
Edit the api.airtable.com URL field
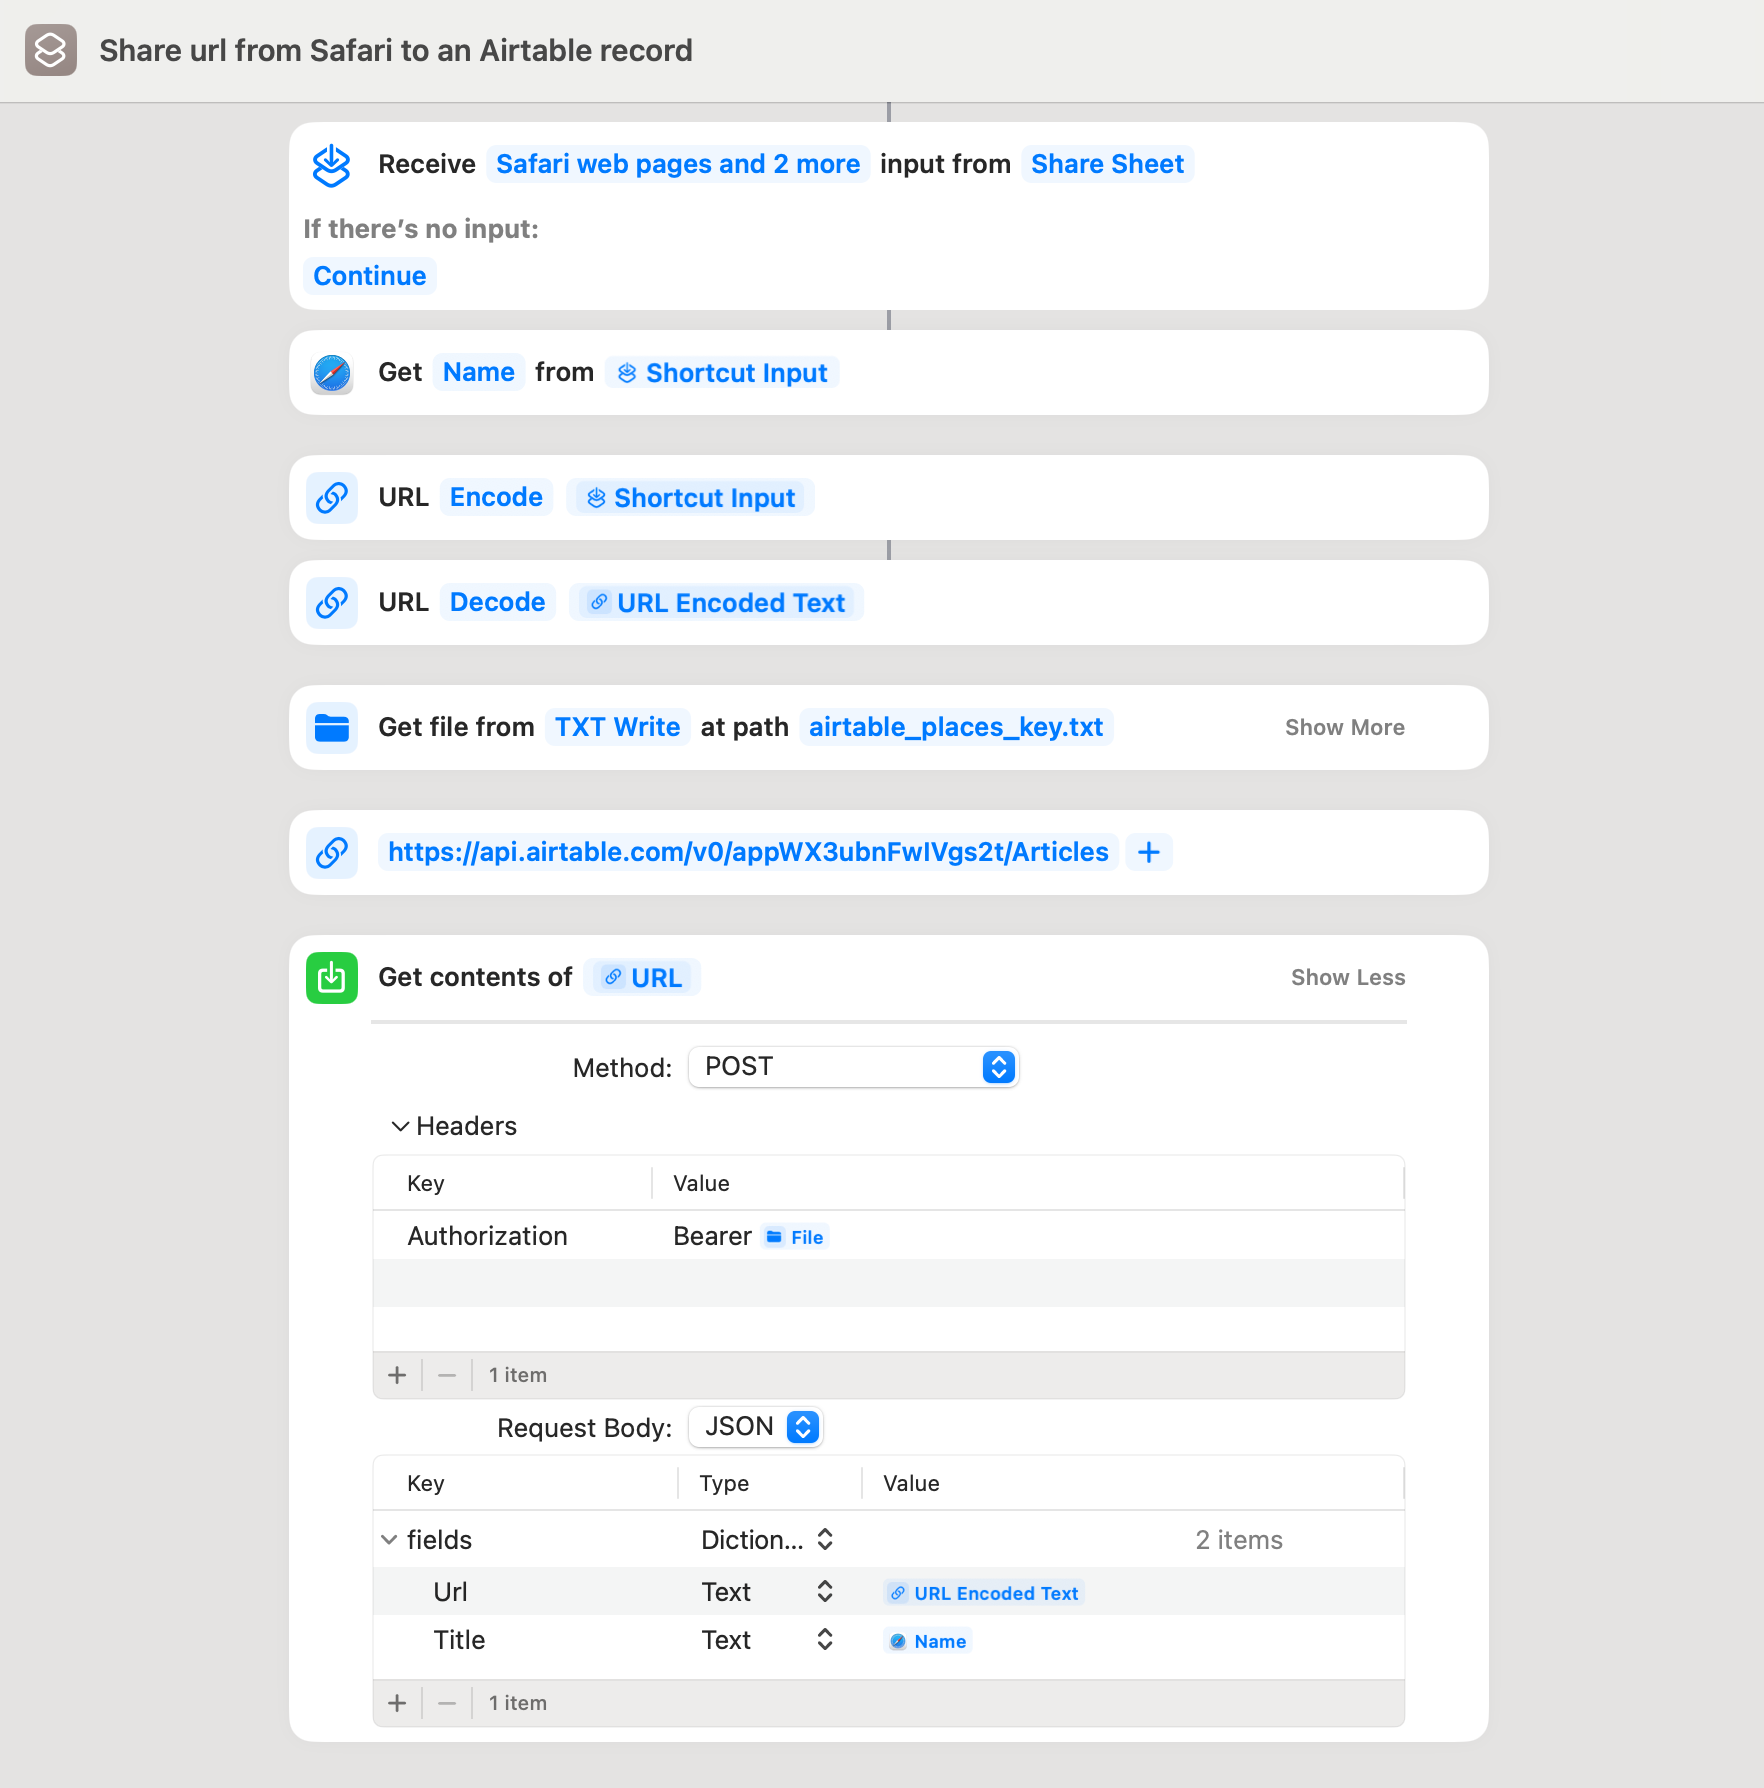pos(748,852)
